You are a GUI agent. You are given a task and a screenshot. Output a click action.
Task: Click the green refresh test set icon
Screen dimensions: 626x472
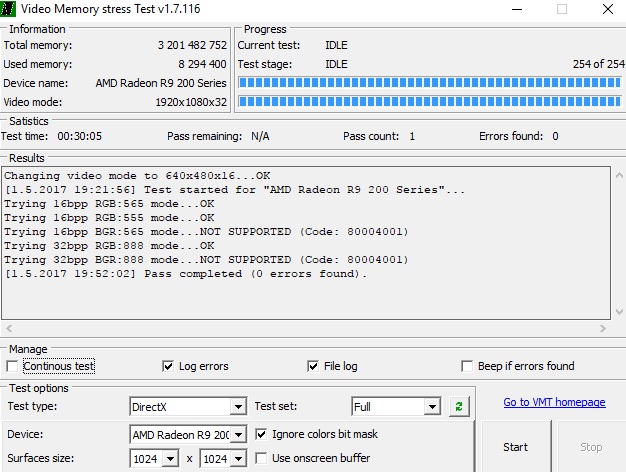[x=459, y=407]
